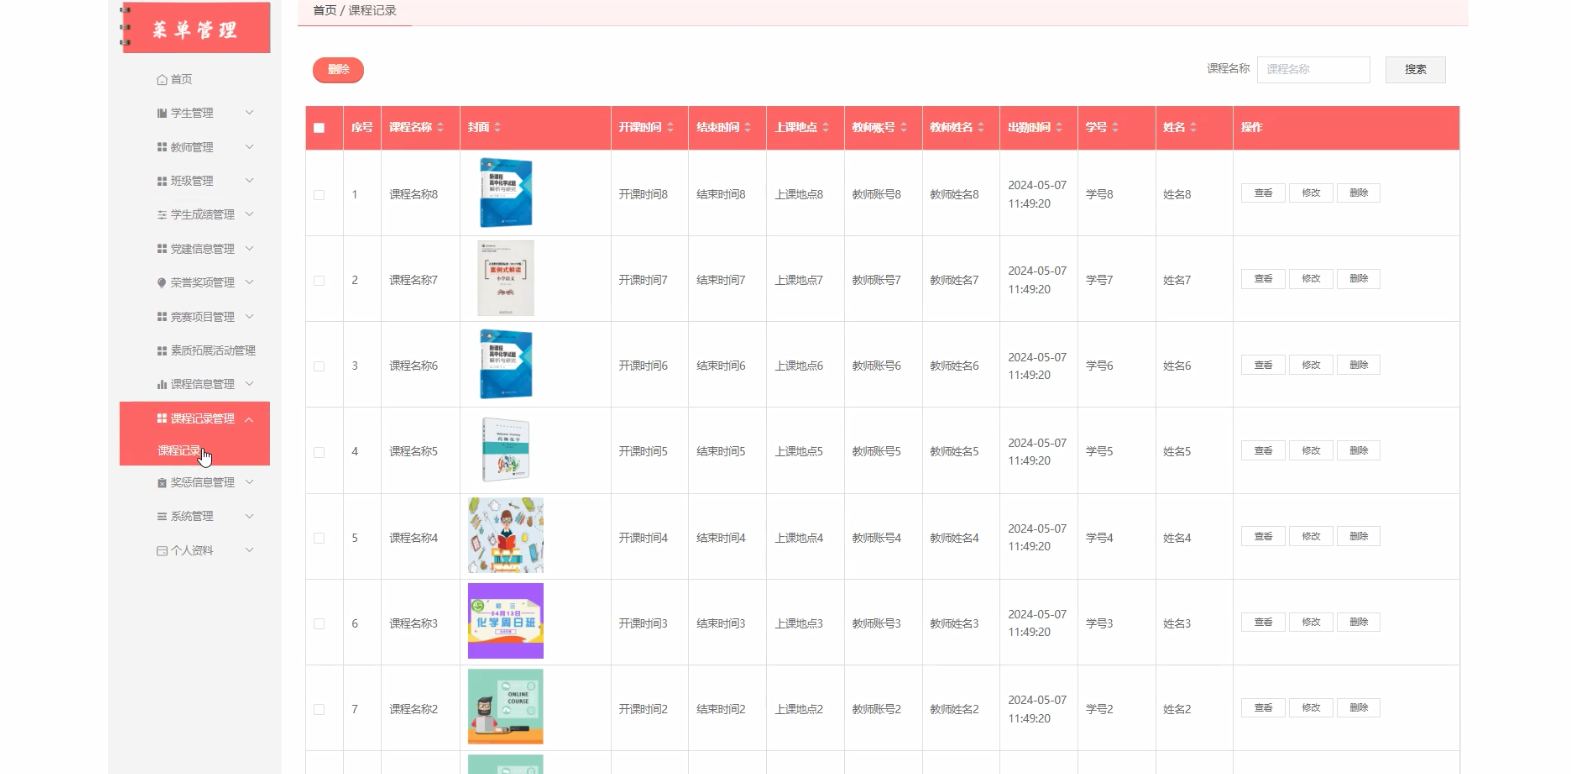Expand the 教师管理 submenu chevron
The height and width of the screenshot is (774, 1571).
click(x=249, y=147)
